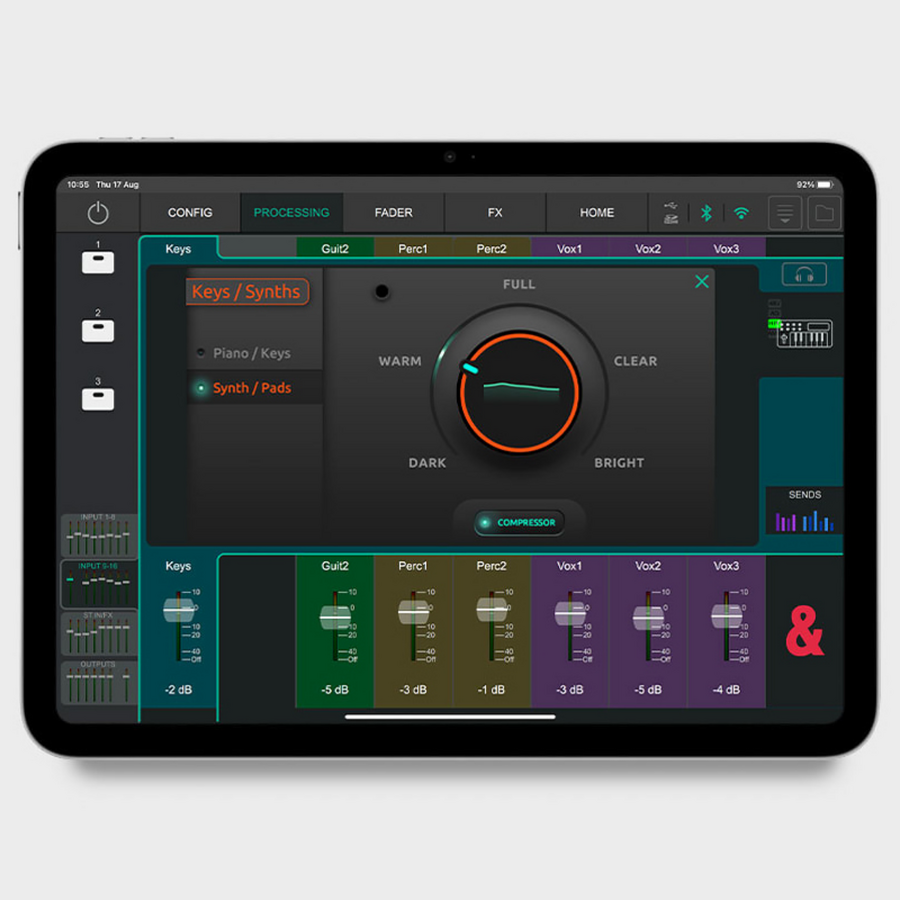Expand the drop-down list icon in top bar

click(785, 213)
